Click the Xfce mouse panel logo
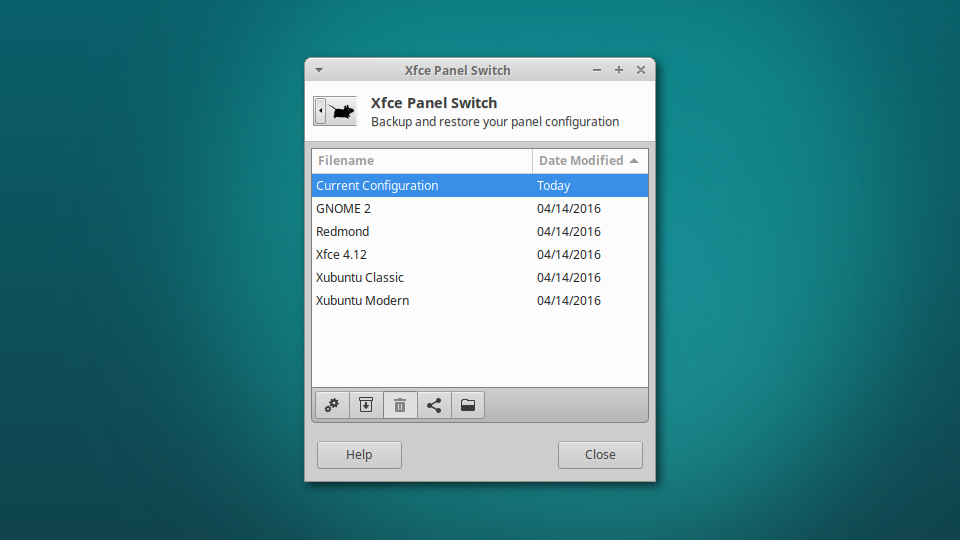 point(335,111)
